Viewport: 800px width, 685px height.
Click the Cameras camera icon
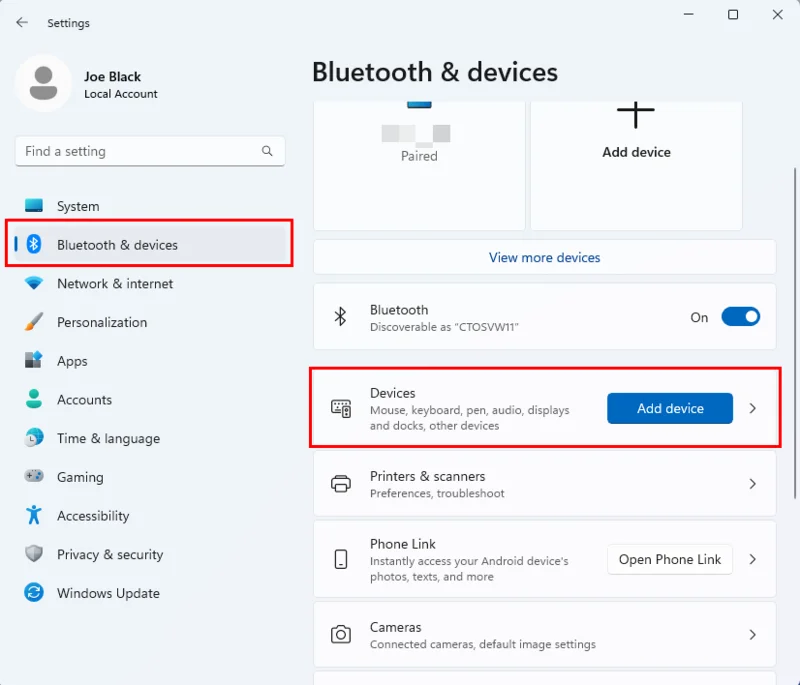pyautogui.click(x=341, y=635)
